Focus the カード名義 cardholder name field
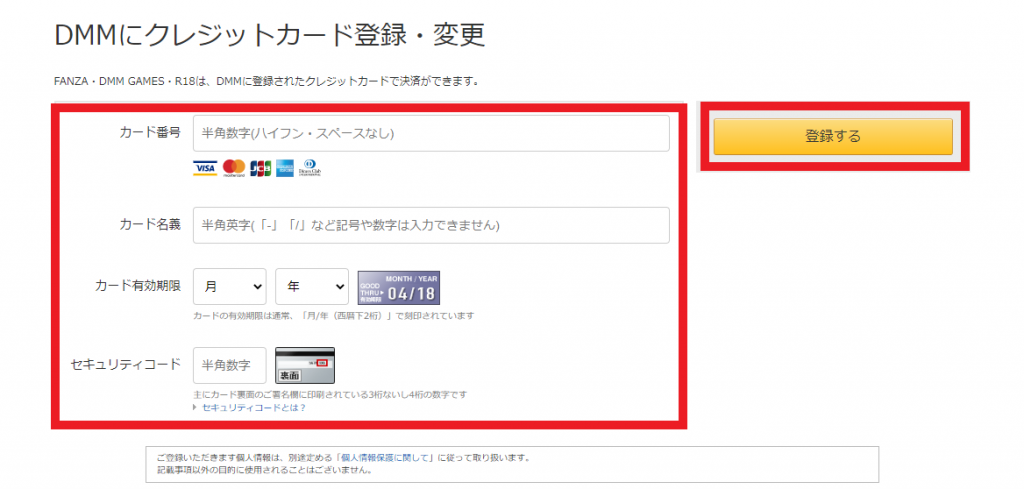Image resolution: width=1024 pixels, height=489 pixels. 431,225
